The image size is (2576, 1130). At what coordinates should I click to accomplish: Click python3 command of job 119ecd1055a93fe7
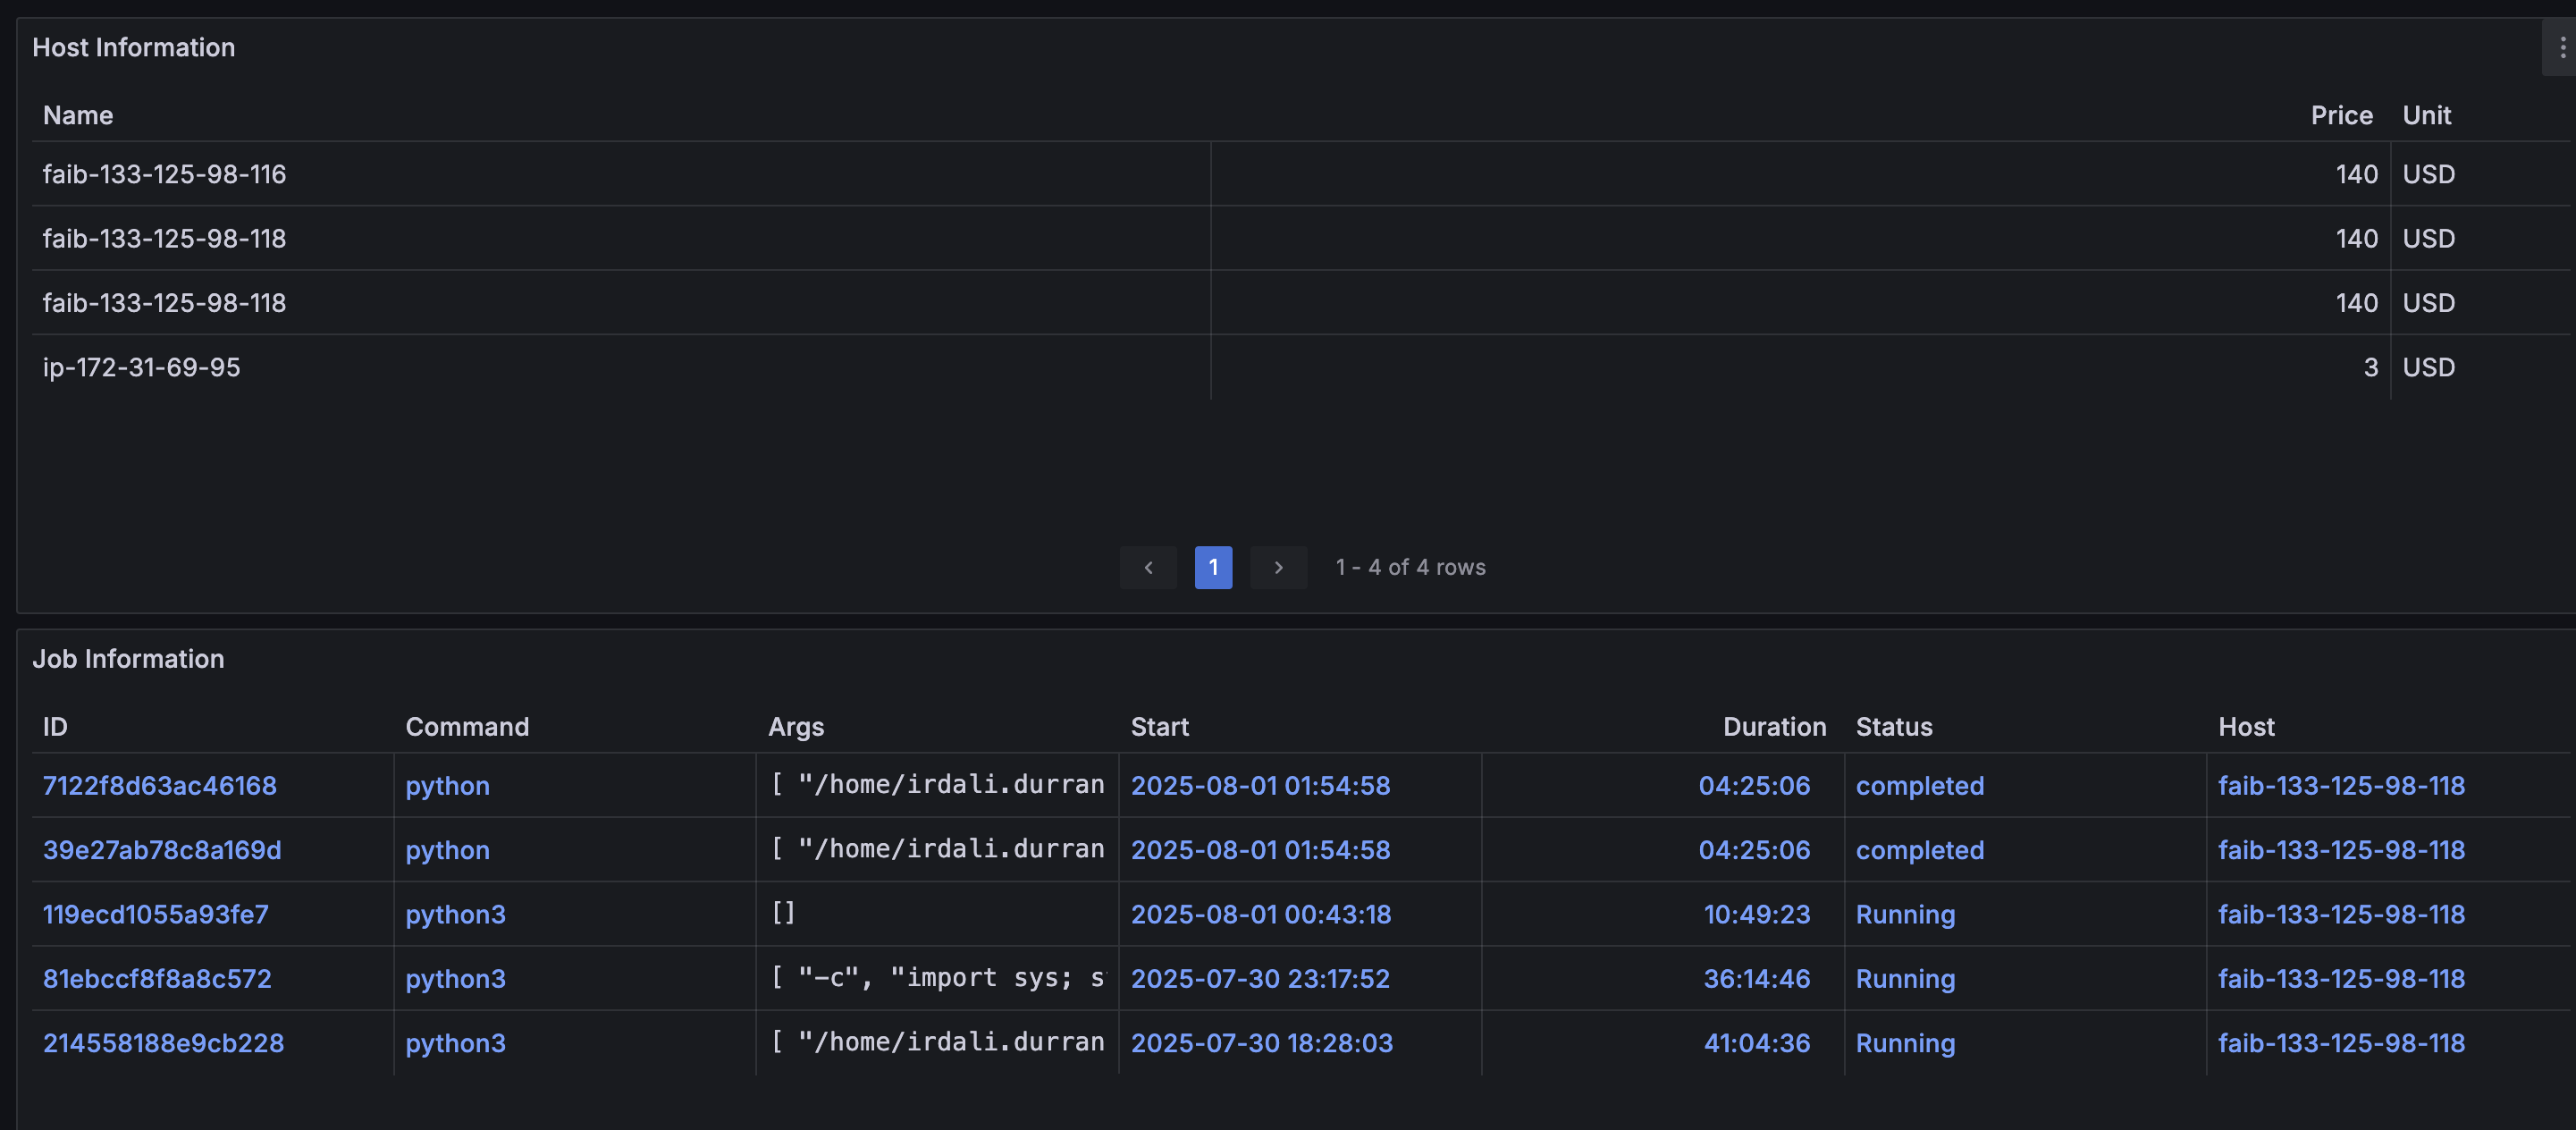click(455, 914)
